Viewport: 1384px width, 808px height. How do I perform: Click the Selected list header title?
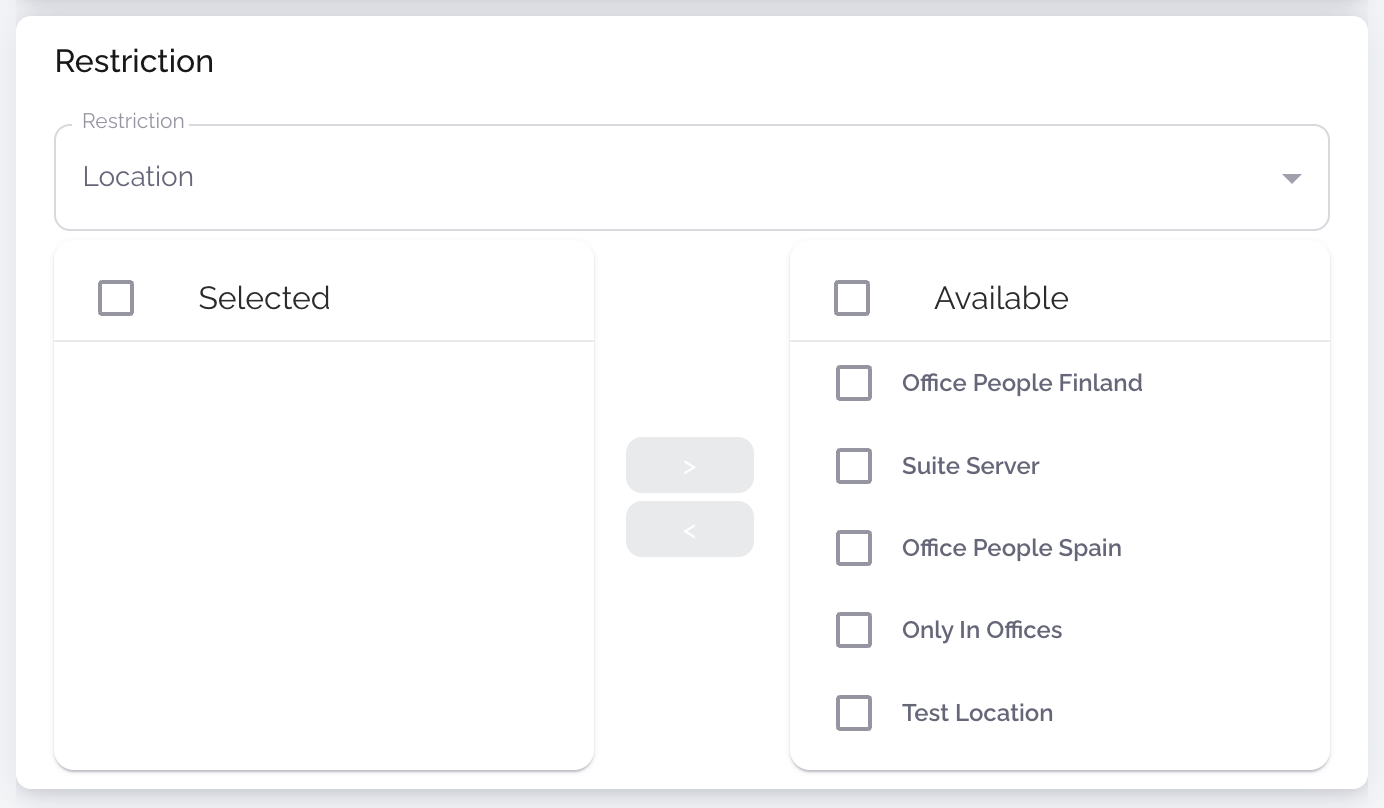coord(264,298)
